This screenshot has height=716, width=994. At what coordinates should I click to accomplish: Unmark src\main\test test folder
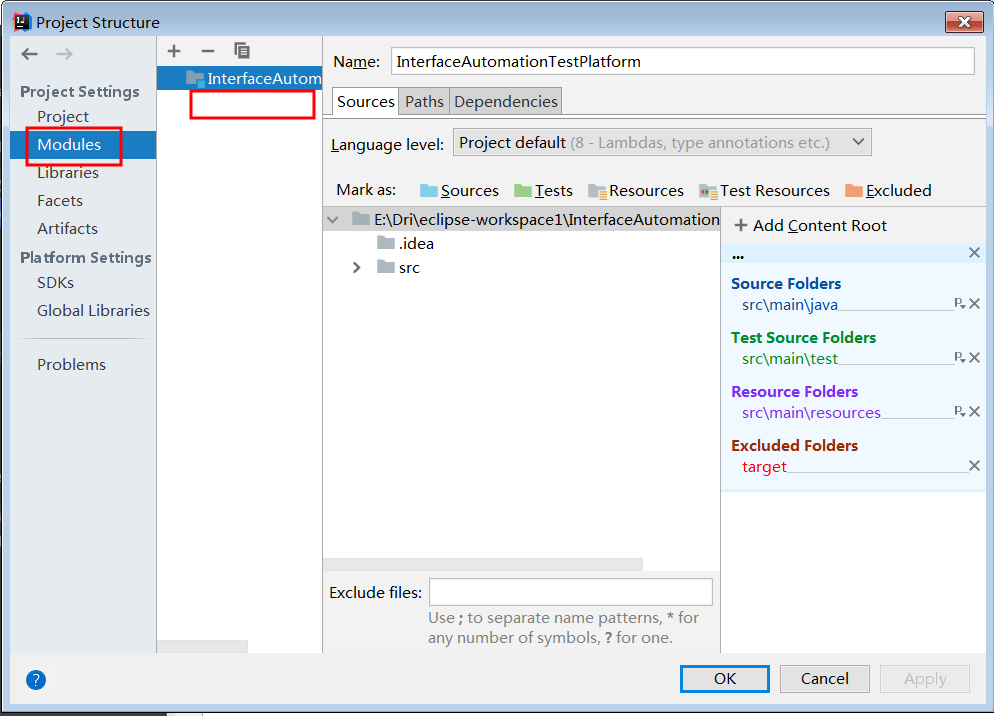pyautogui.click(x=975, y=358)
